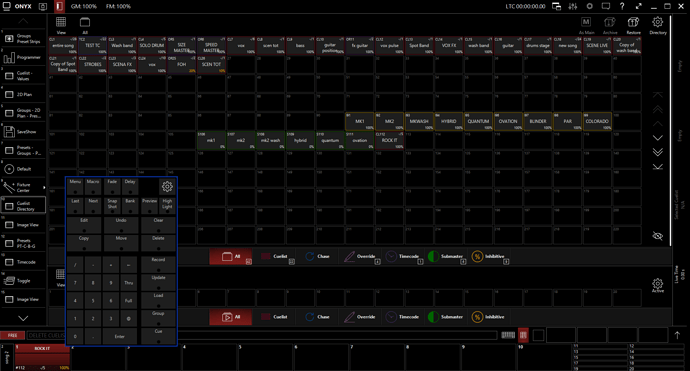Page down with the double chevron arrow
This screenshot has width=690, height=371.
coord(657,152)
